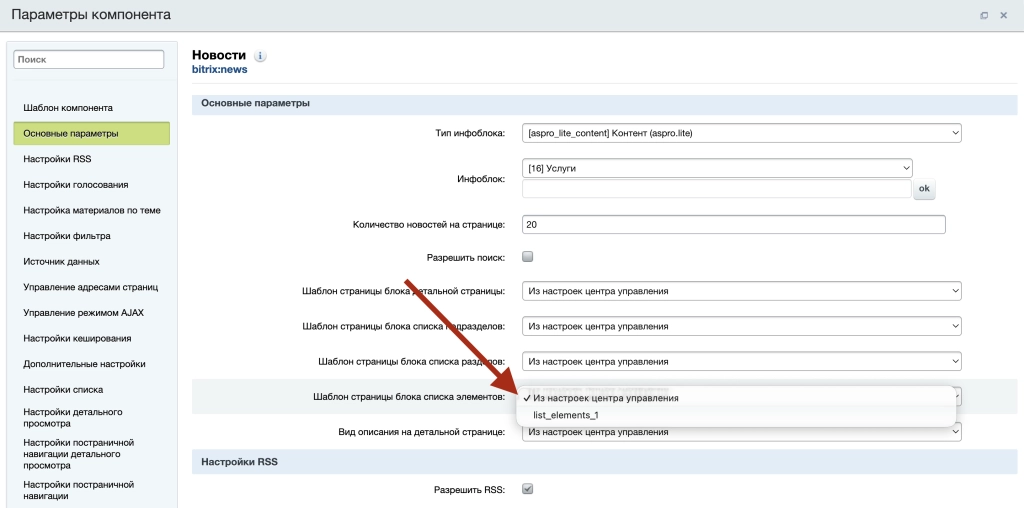Screen dimensions: 1024x508
Task: Open Вид описания на детальной странице dropdown
Action: point(741,432)
